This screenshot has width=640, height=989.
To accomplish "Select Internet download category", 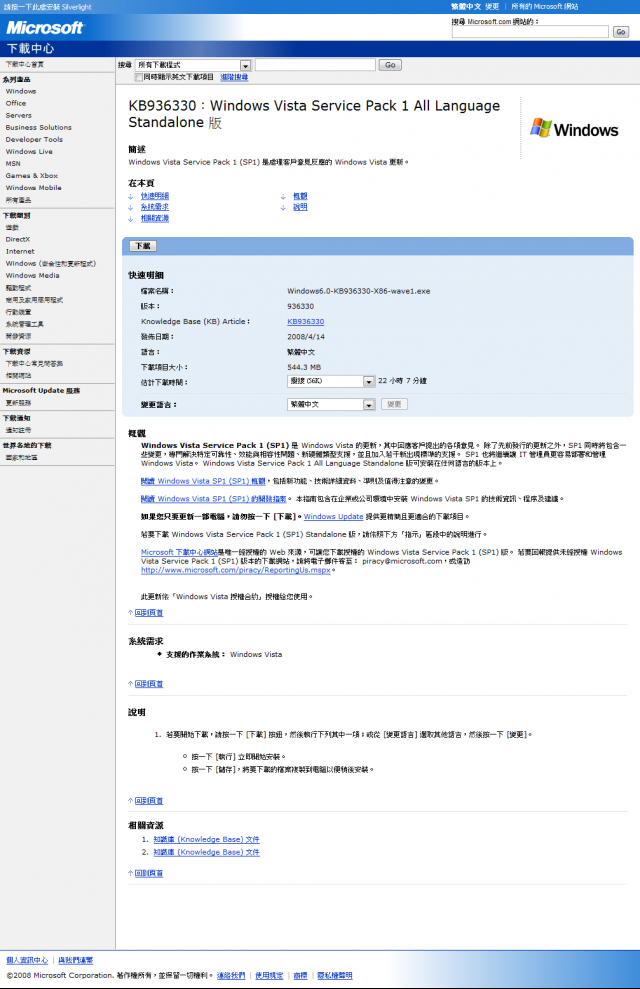I will tap(20, 251).
